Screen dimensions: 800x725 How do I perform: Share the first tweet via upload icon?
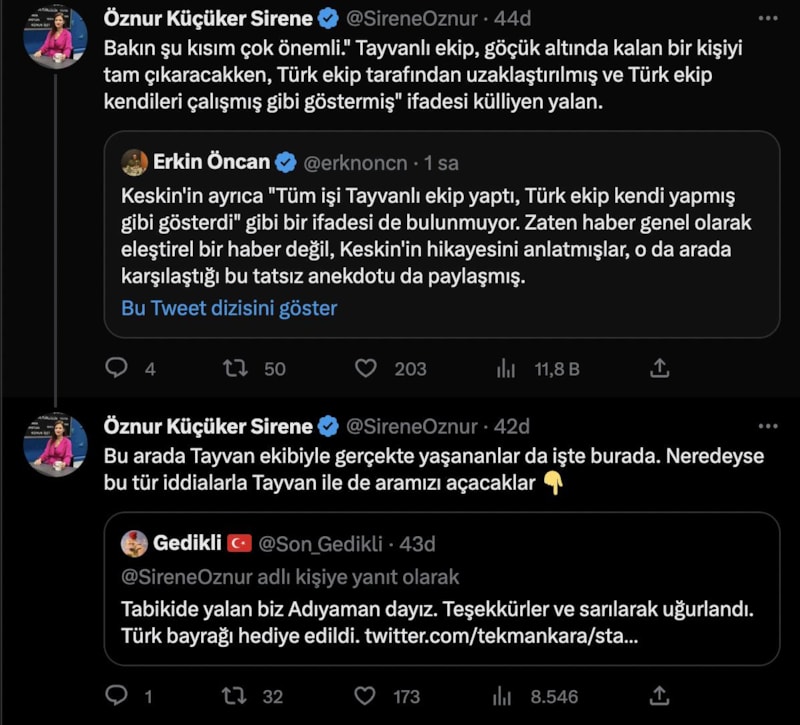[x=660, y=369]
